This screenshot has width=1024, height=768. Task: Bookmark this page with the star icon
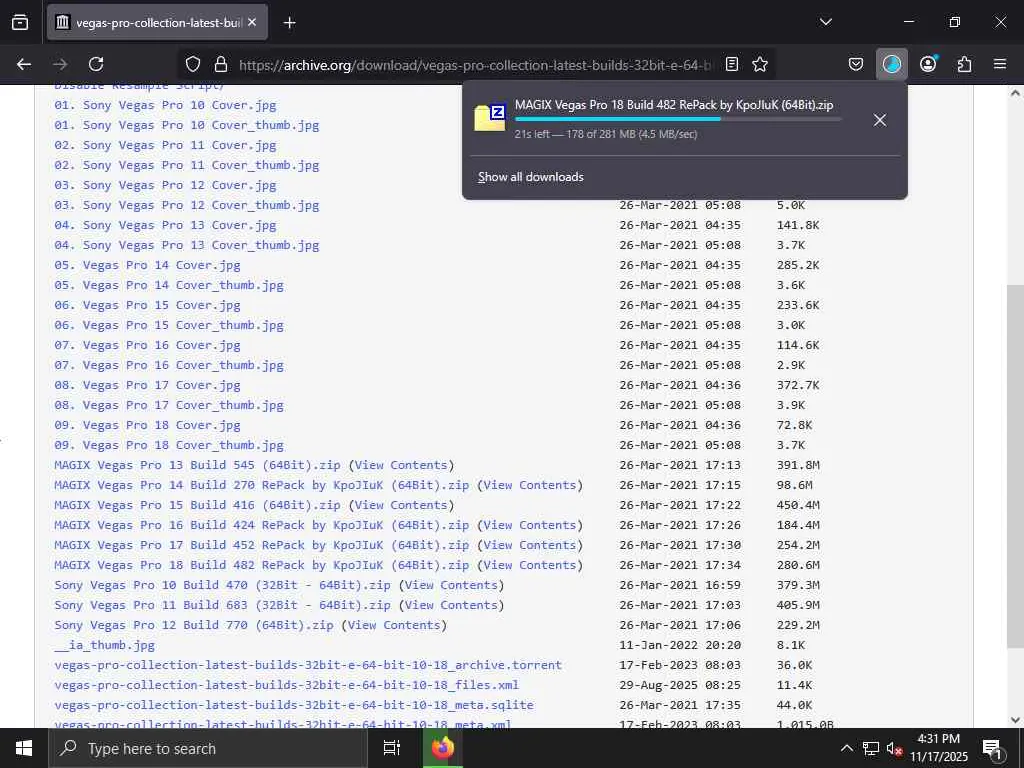coord(760,64)
